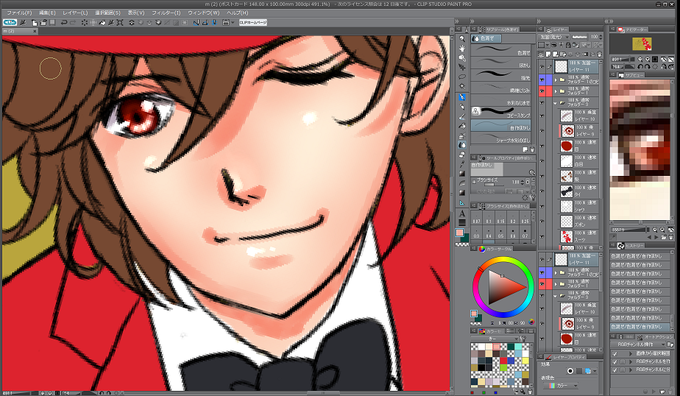Open the 表示(V) menu
The width and height of the screenshot is (680, 396).
coord(135,13)
